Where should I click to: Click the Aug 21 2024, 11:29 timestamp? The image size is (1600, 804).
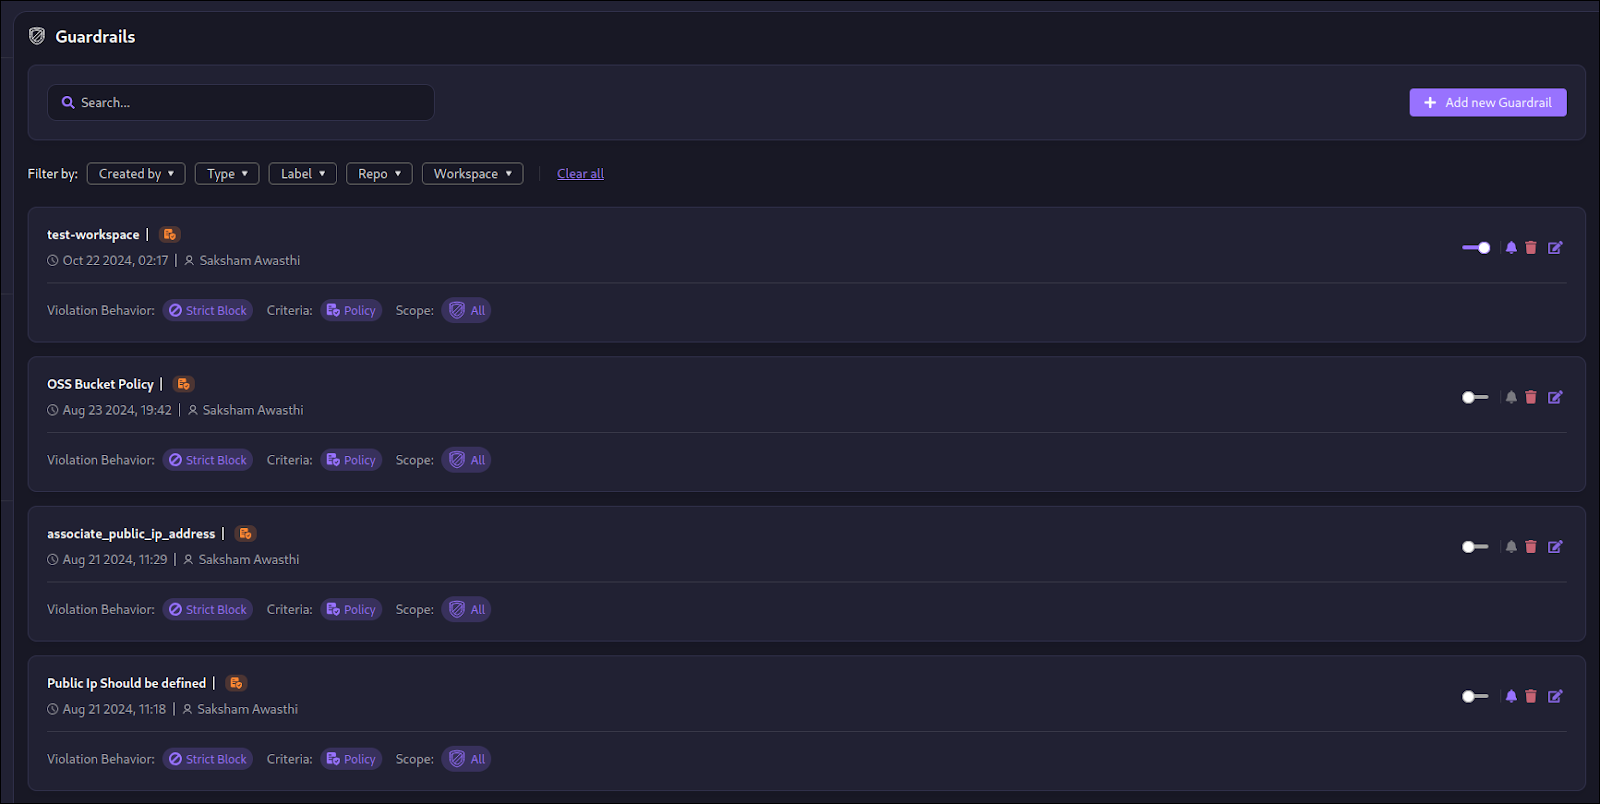pos(115,559)
